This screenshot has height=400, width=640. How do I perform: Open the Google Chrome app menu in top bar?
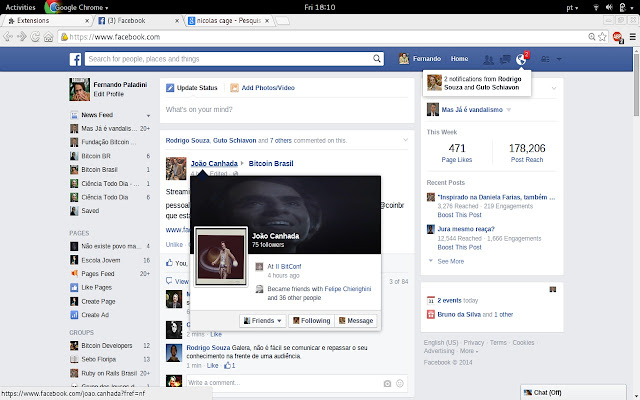78,7
